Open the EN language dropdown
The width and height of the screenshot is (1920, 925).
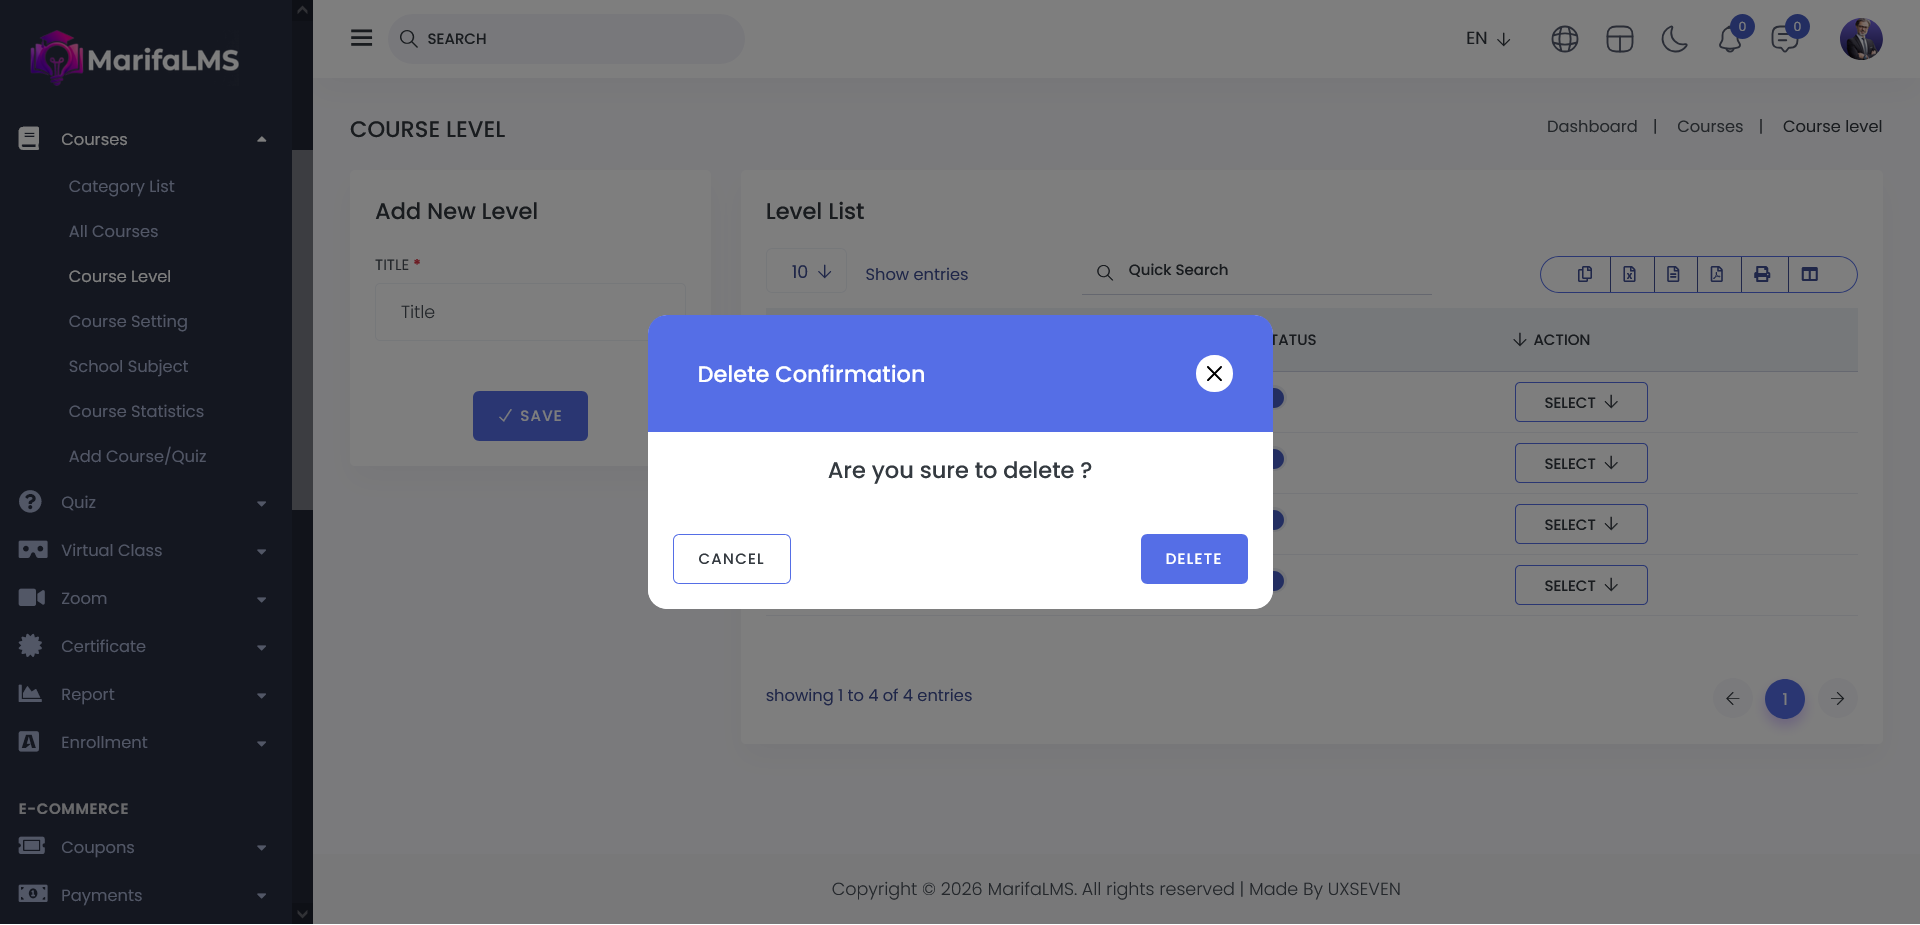[x=1488, y=39]
